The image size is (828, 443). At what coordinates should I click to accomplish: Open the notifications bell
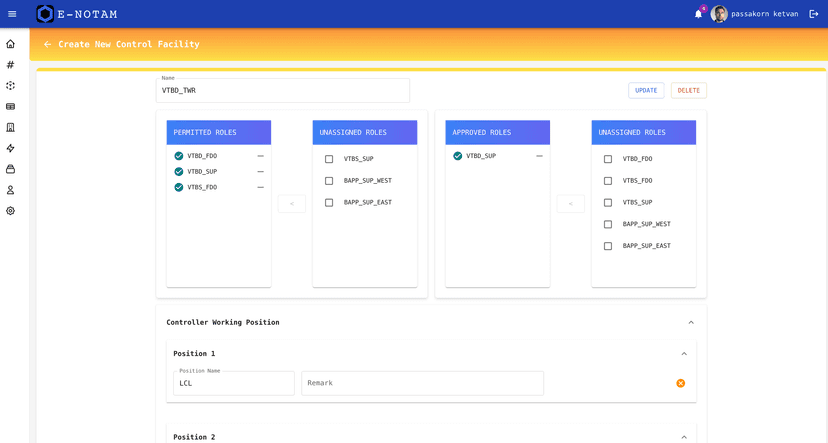[x=698, y=14]
